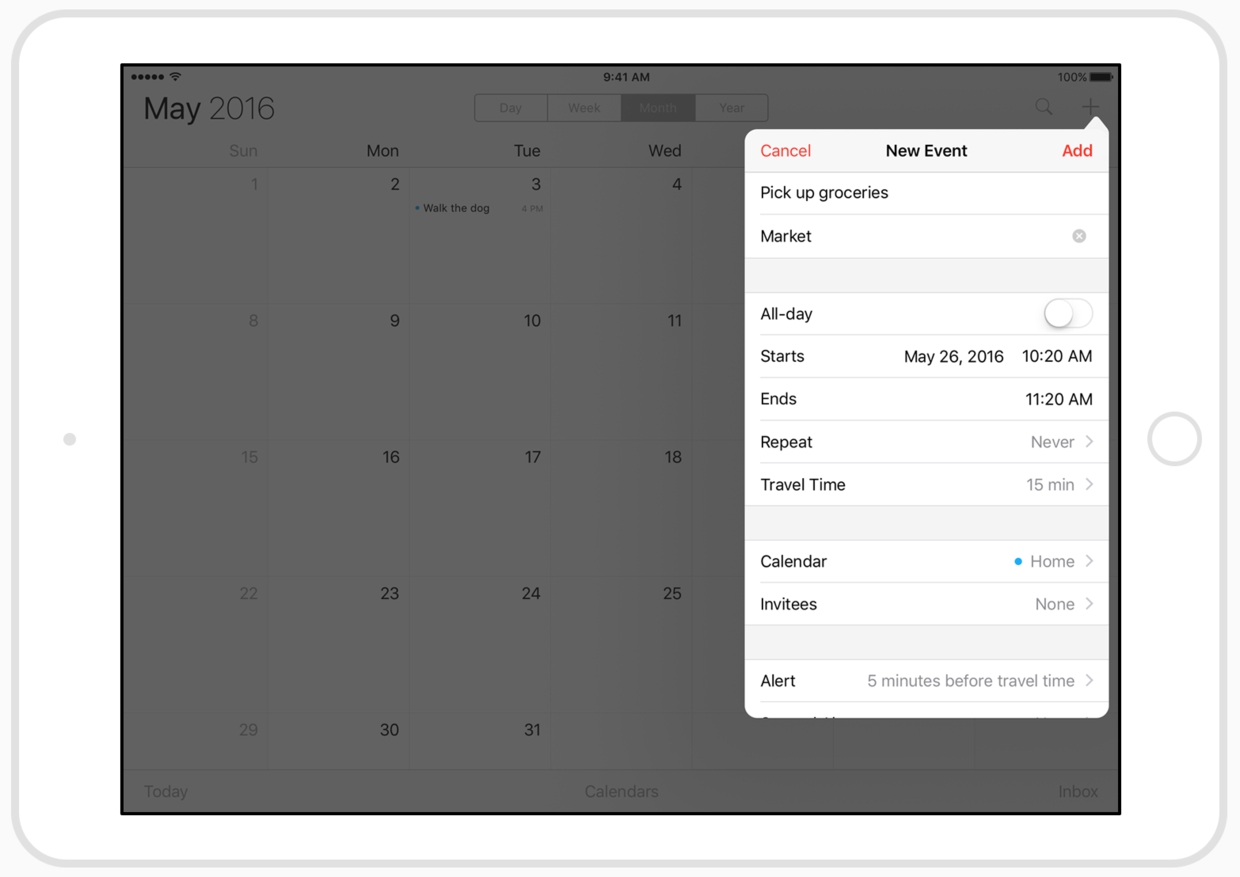
Task: Switch to Day view tab
Action: (x=511, y=108)
